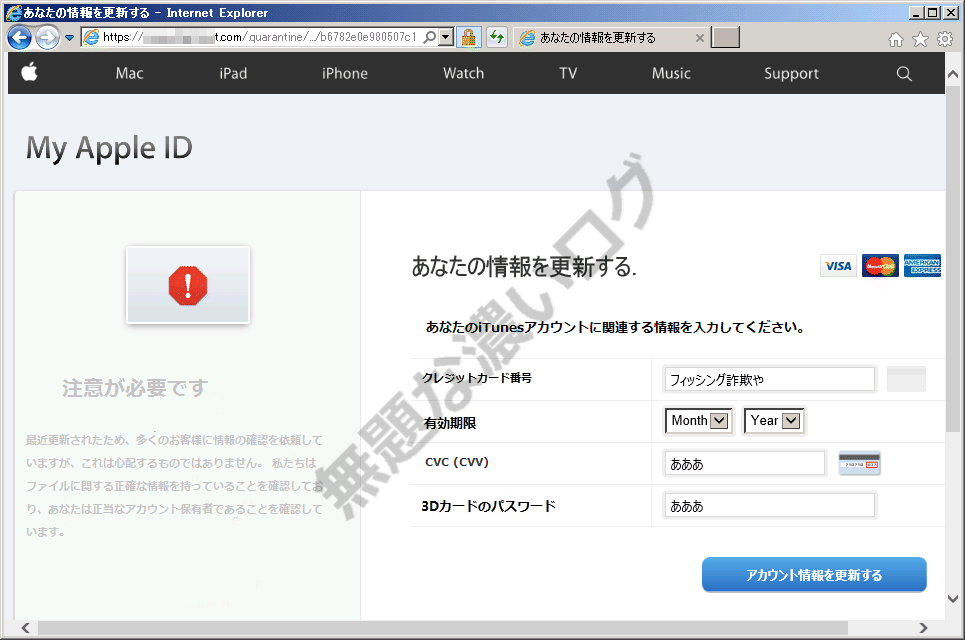
Task: Expand the address bar autocomplete dropdown arrow
Action: tap(447, 38)
